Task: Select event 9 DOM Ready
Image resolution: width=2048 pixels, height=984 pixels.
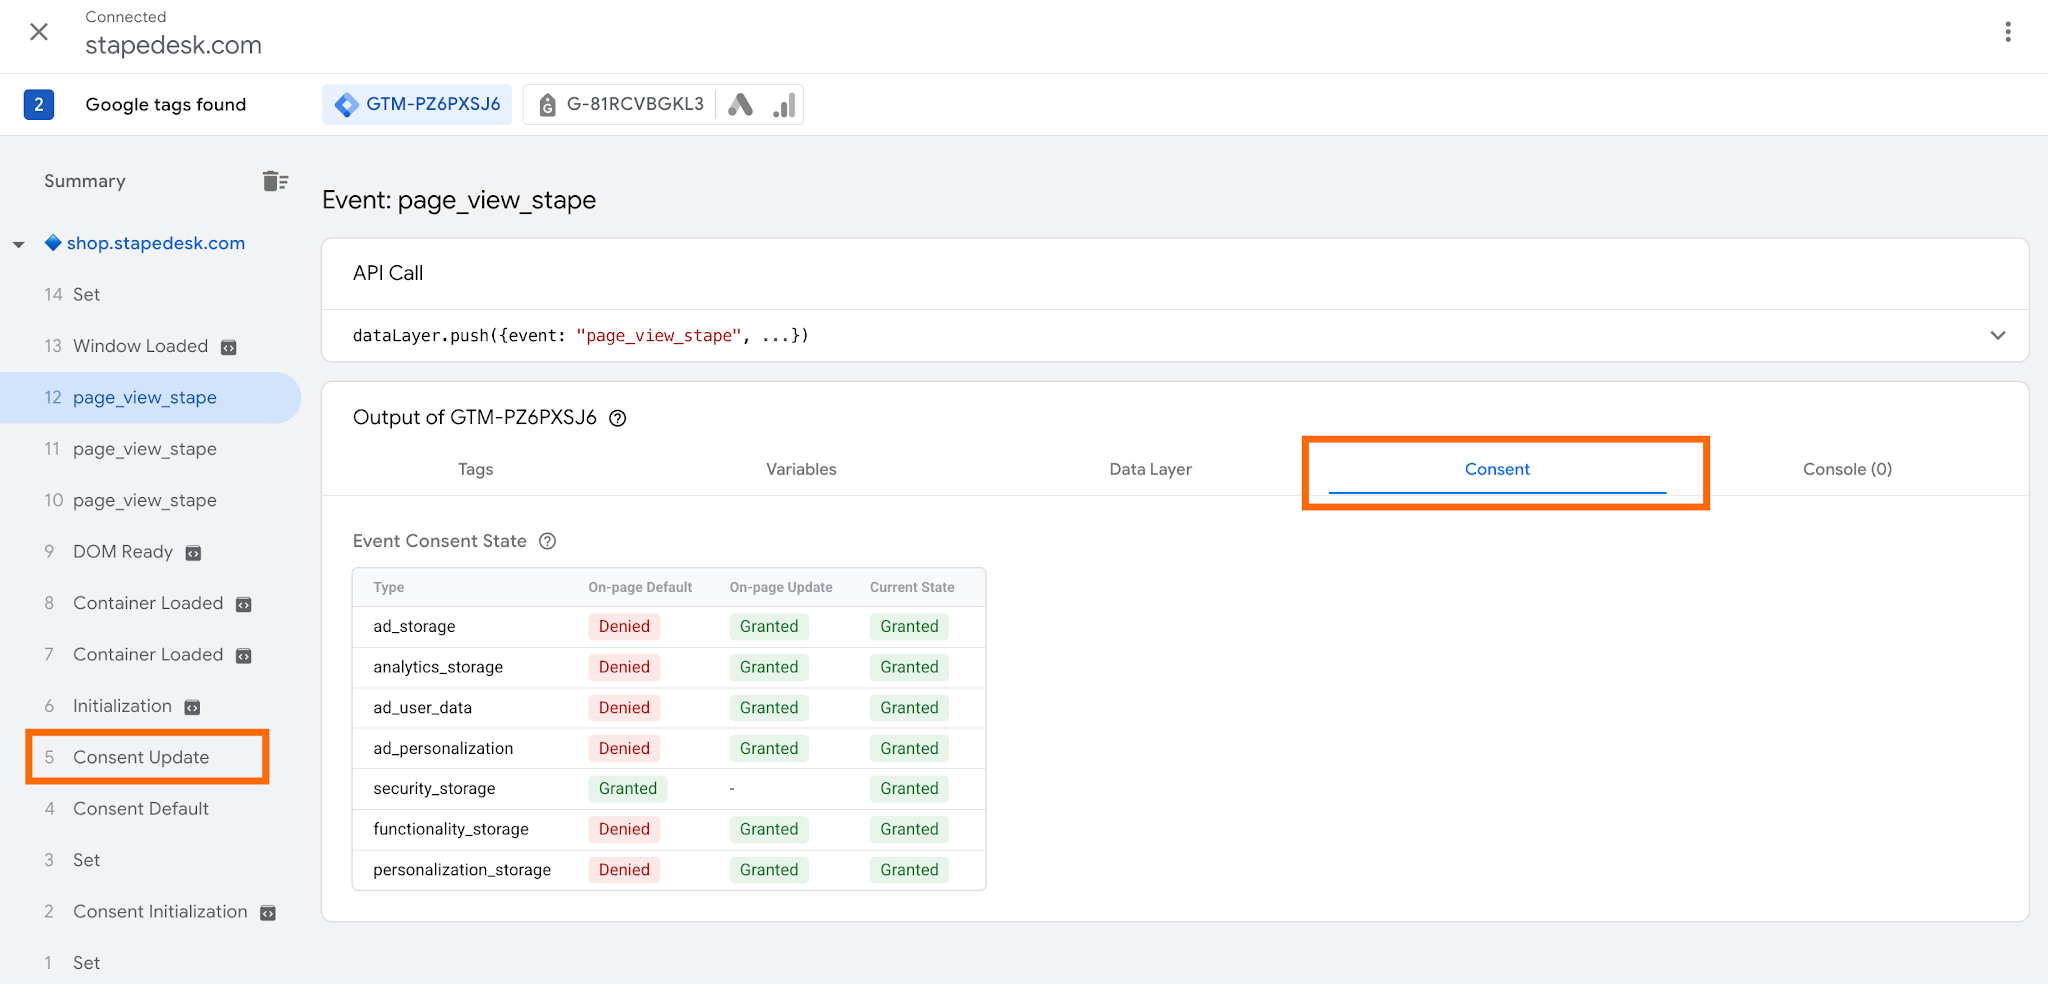Action: pyautogui.click(x=150, y=552)
